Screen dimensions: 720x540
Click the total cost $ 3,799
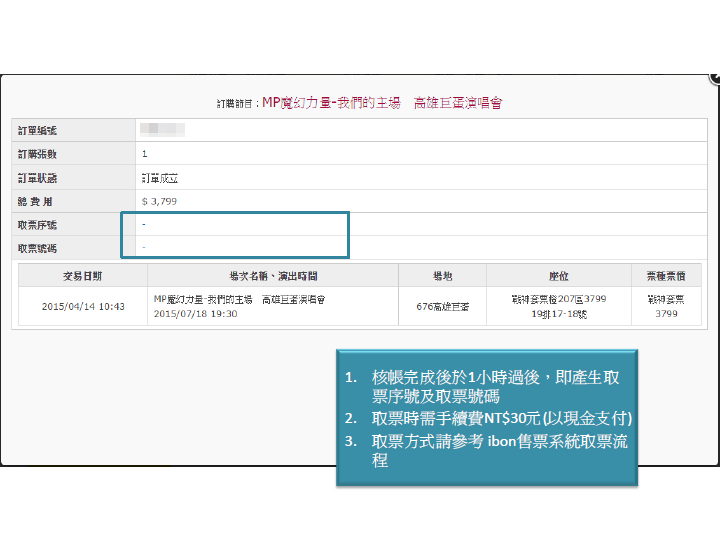click(160, 202)
